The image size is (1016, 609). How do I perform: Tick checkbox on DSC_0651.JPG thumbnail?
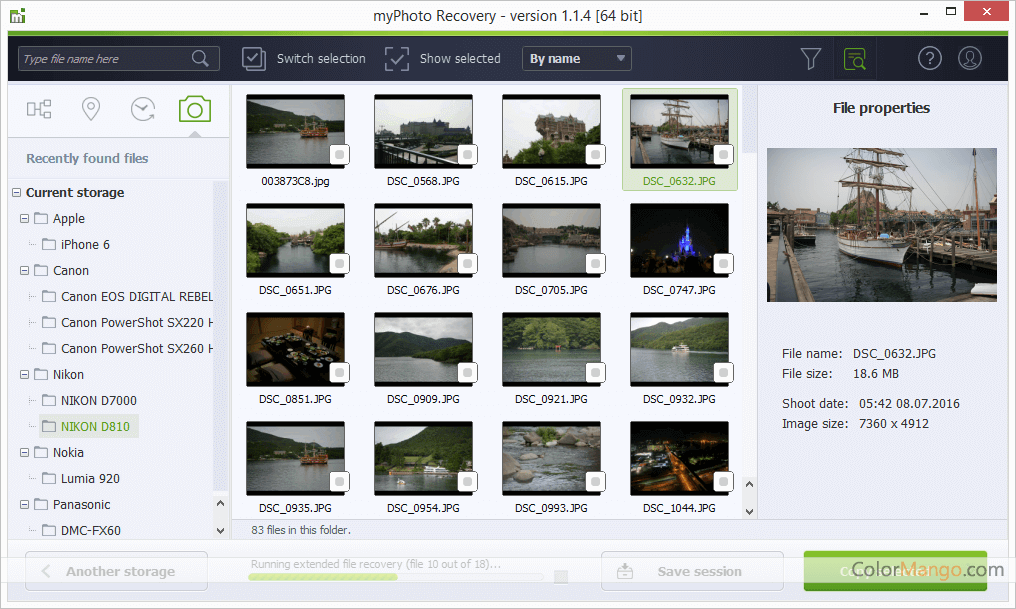click(x=340, y=263)
